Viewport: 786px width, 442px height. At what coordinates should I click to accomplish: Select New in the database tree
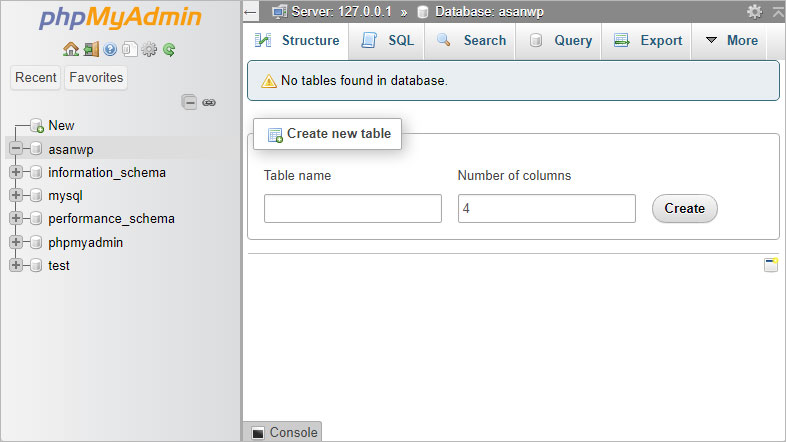pyautogui.click(x=61, y=125)
